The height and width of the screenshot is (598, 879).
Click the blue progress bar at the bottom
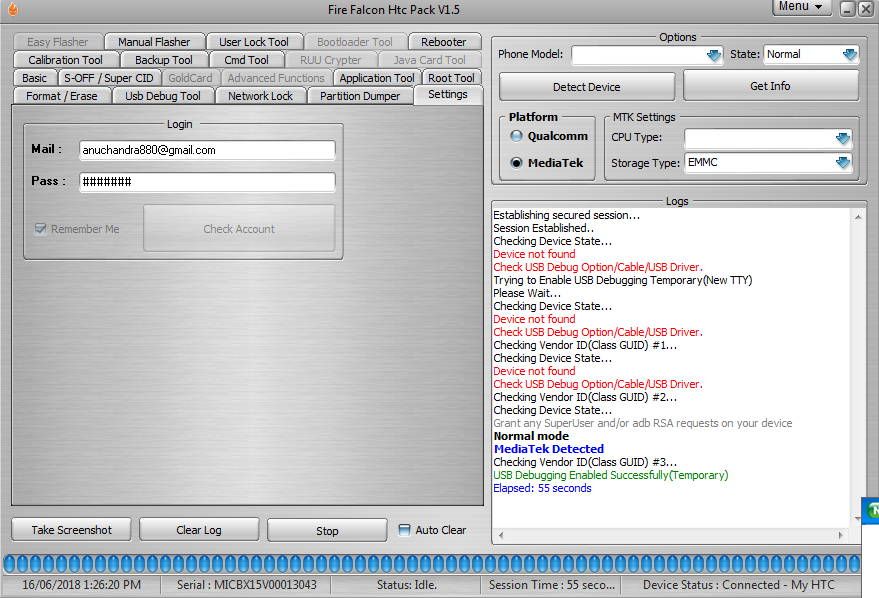pos(432,564)
